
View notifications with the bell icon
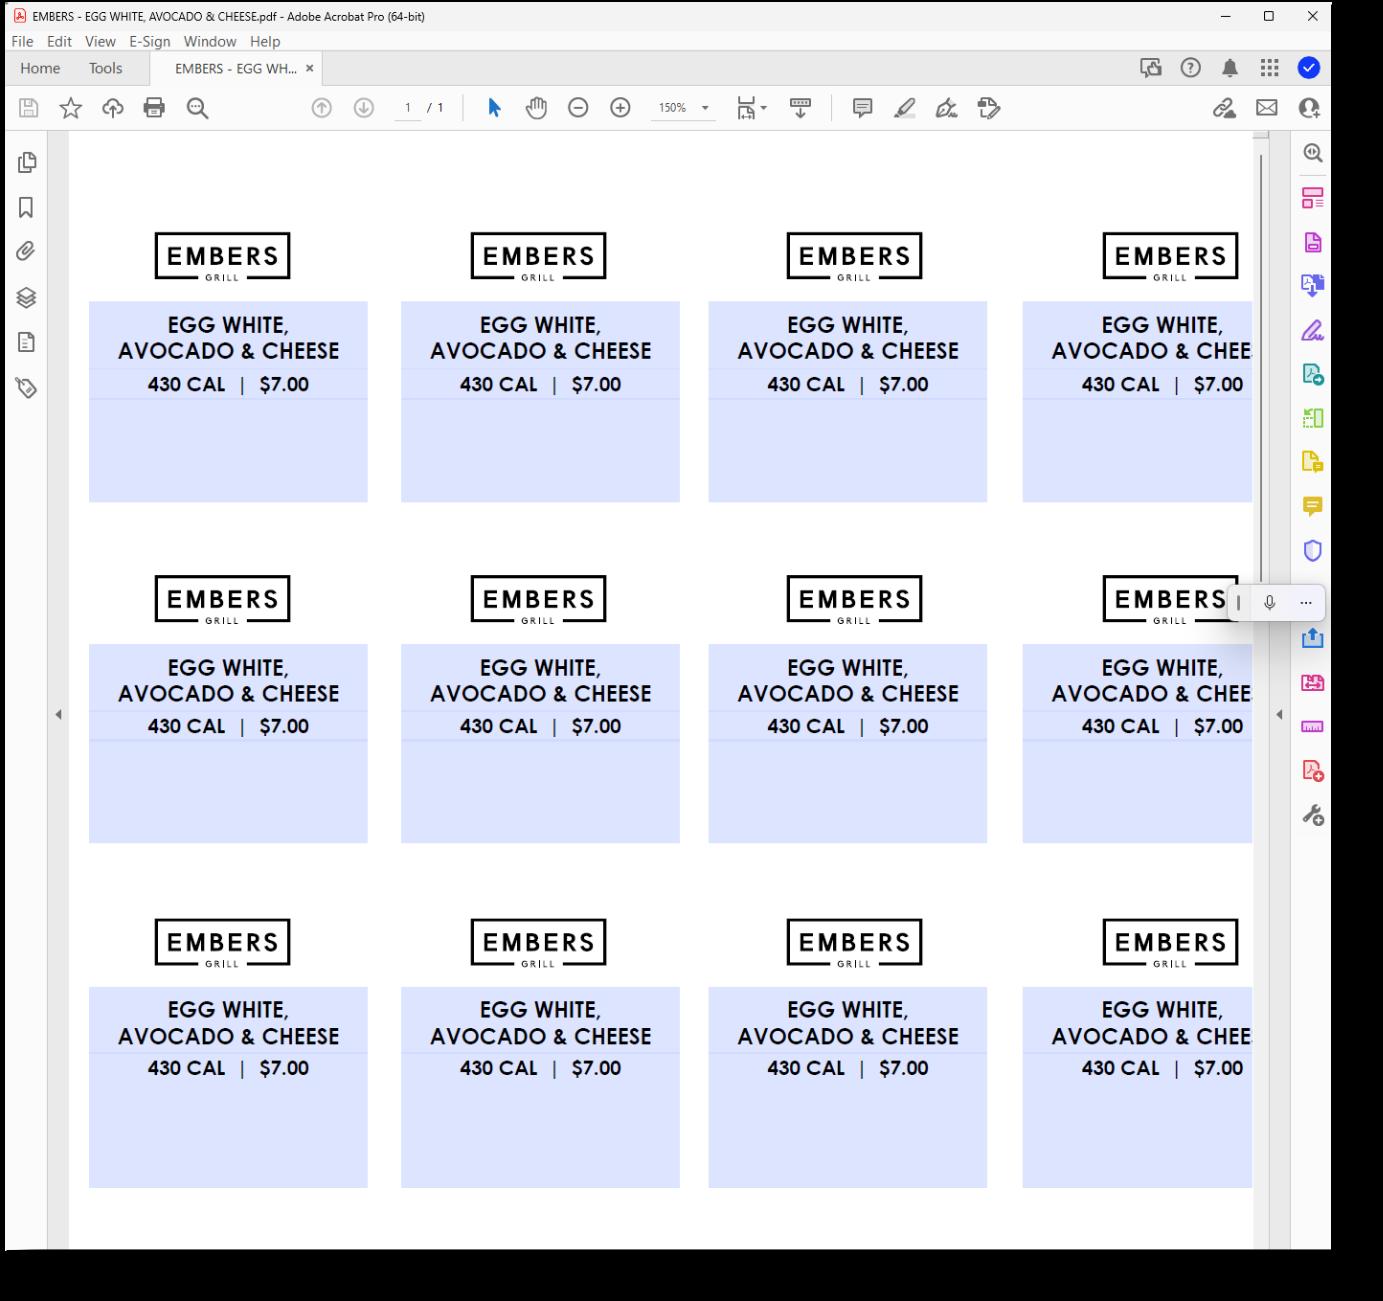pyautogui.click(x=1230, y=68)
